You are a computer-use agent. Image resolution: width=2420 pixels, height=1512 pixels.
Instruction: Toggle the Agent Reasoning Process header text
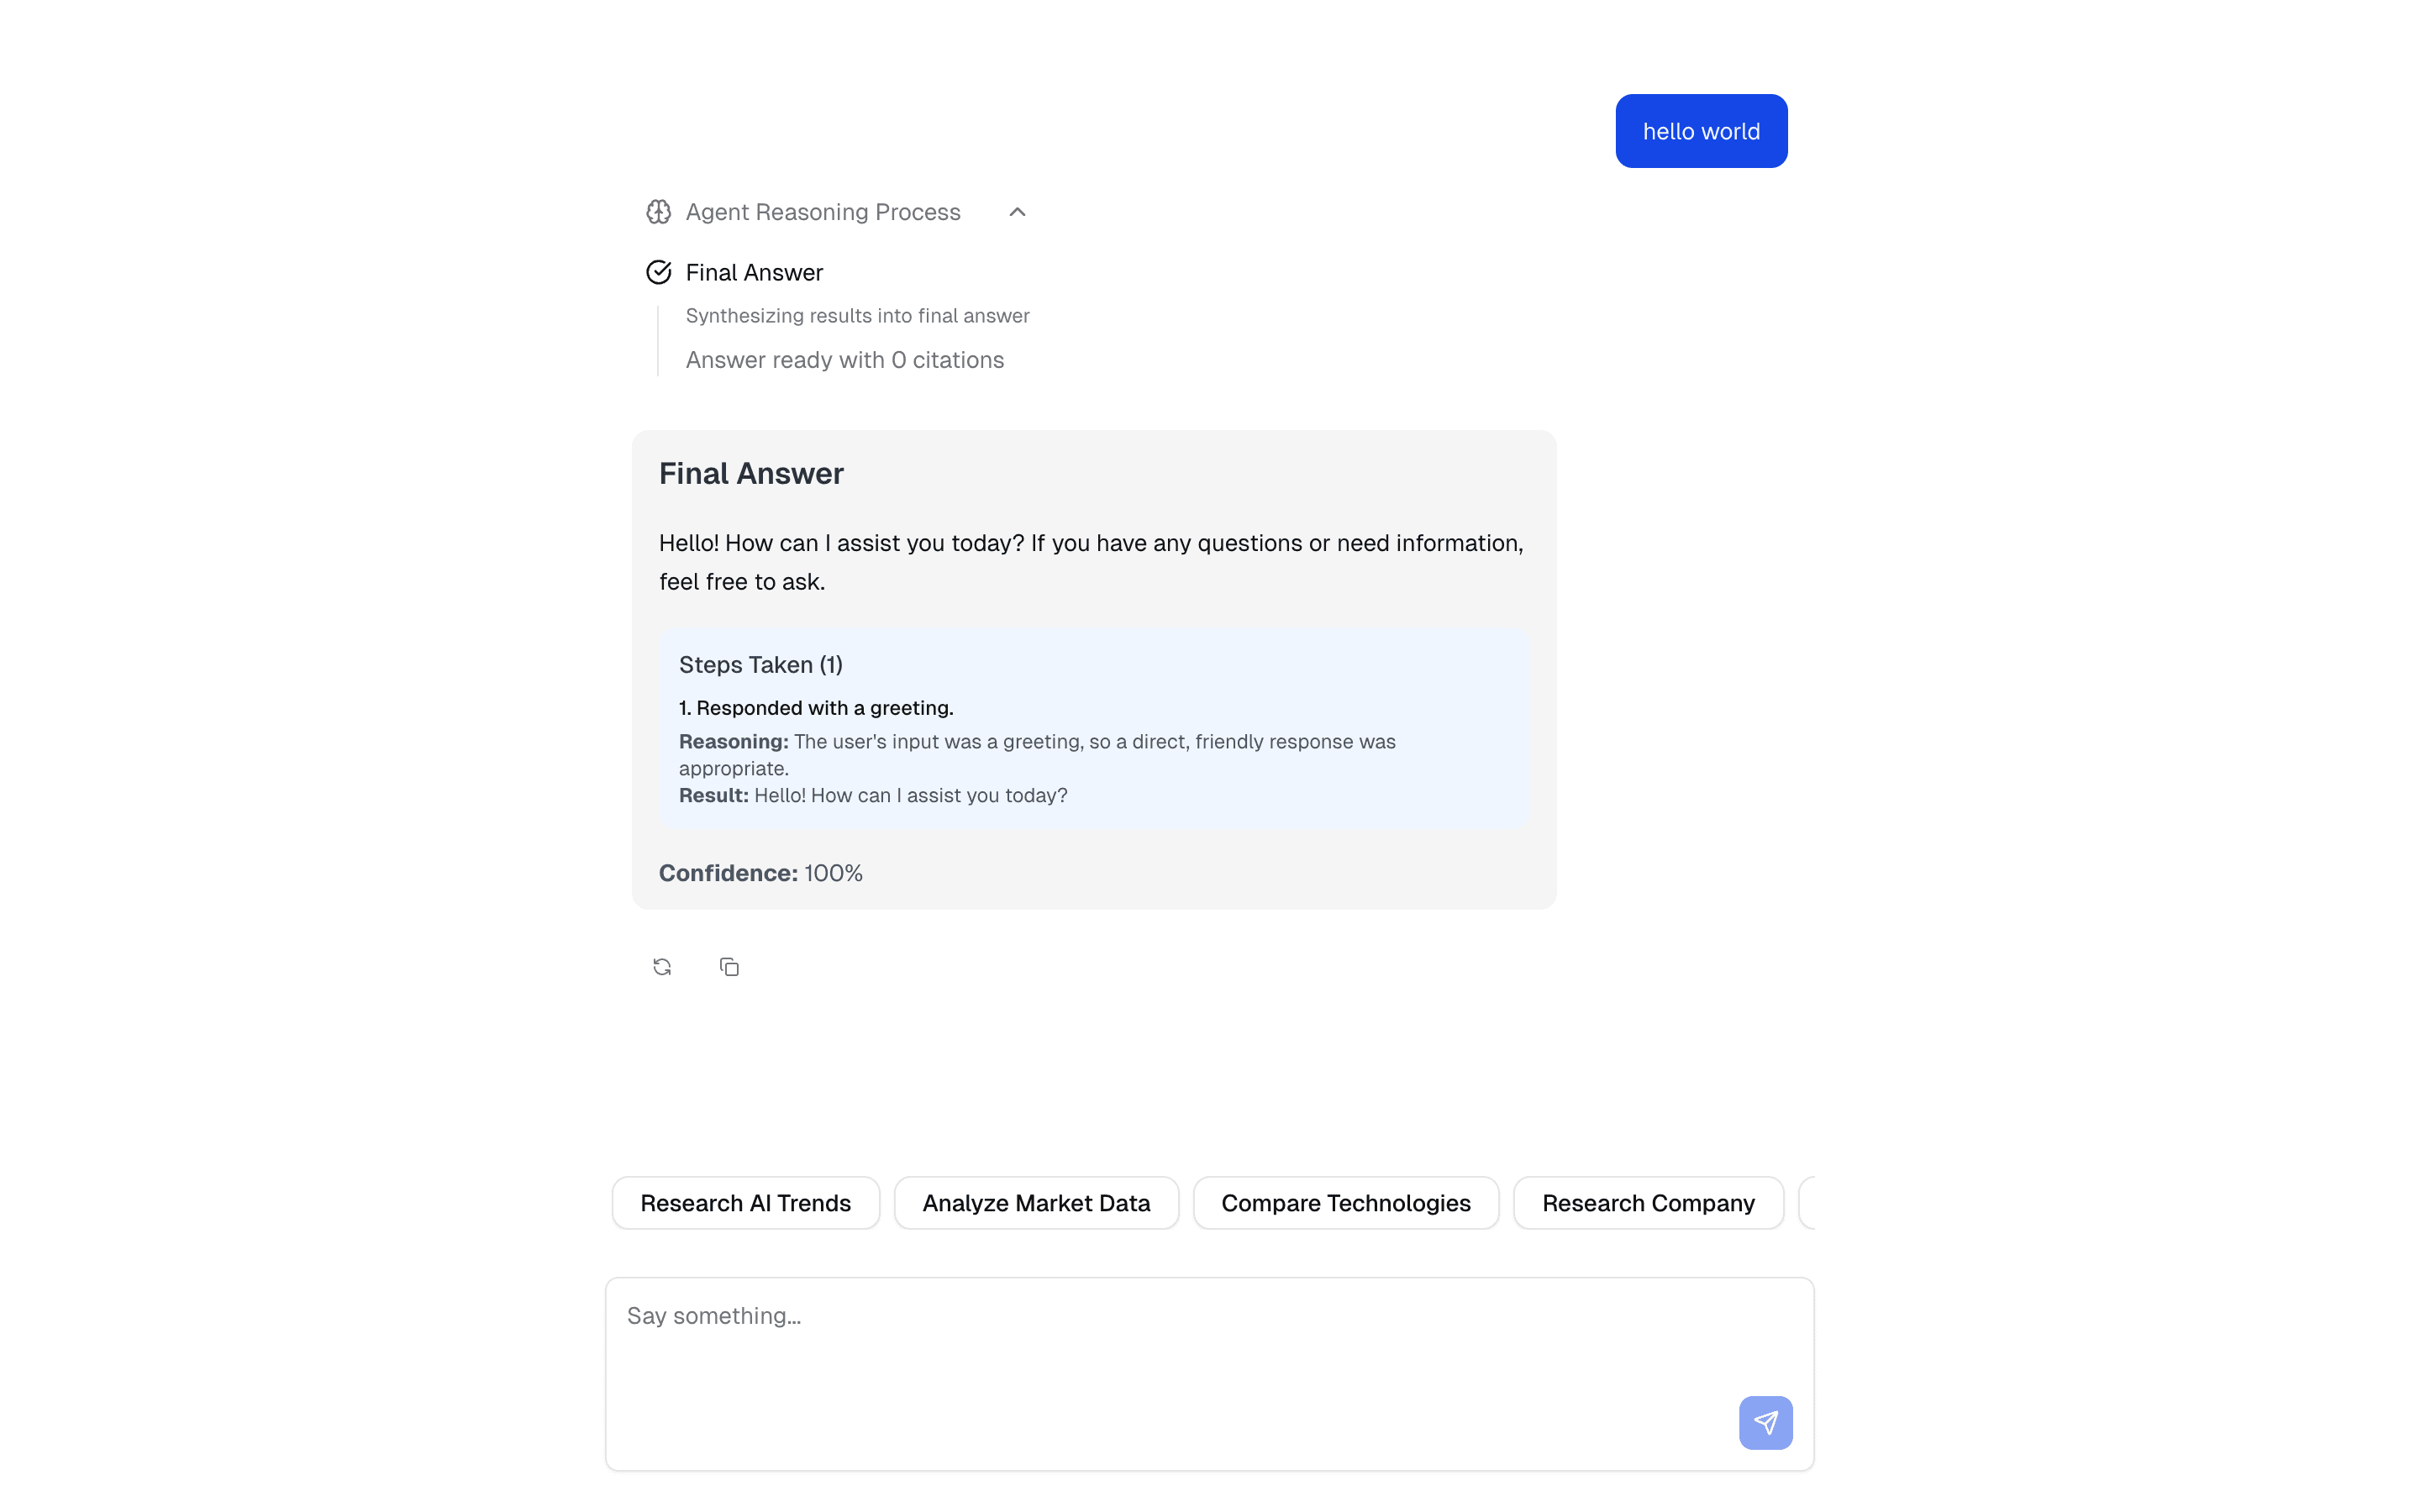tap(822, 212)
